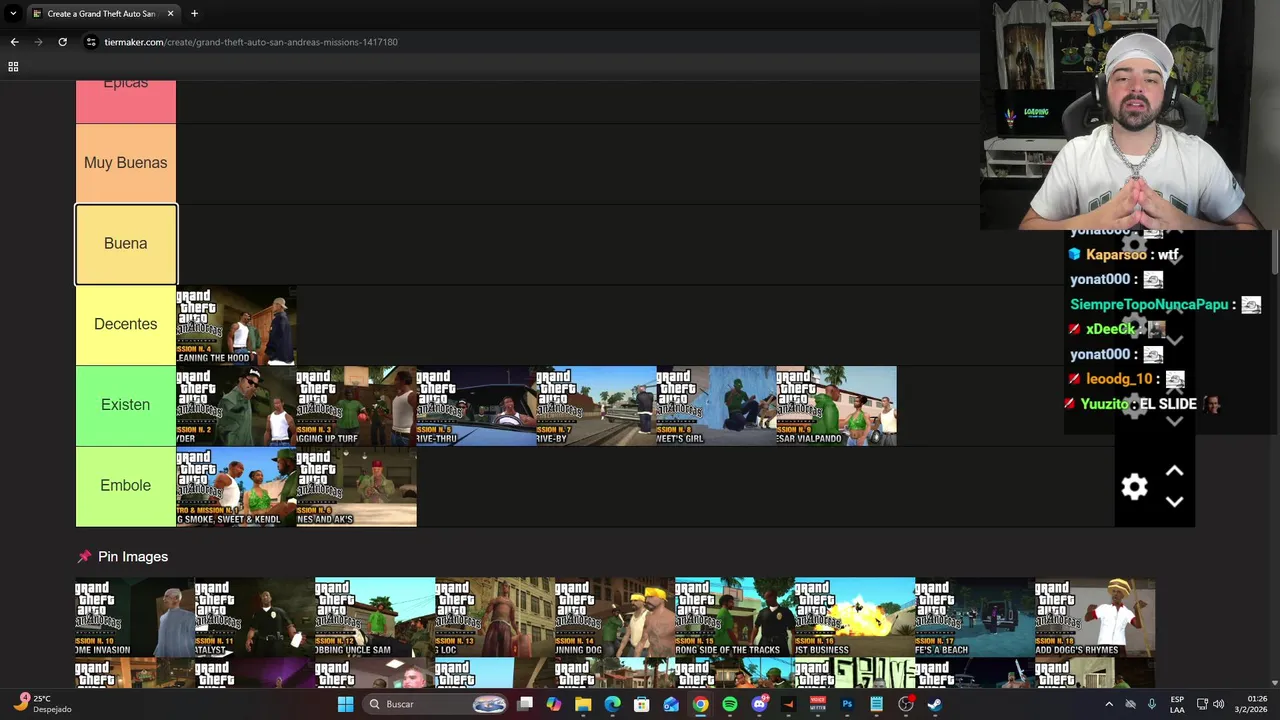Viewport: 1280px width, 720px height.
Task: Open a new browser tab
Action: (194, 14)
